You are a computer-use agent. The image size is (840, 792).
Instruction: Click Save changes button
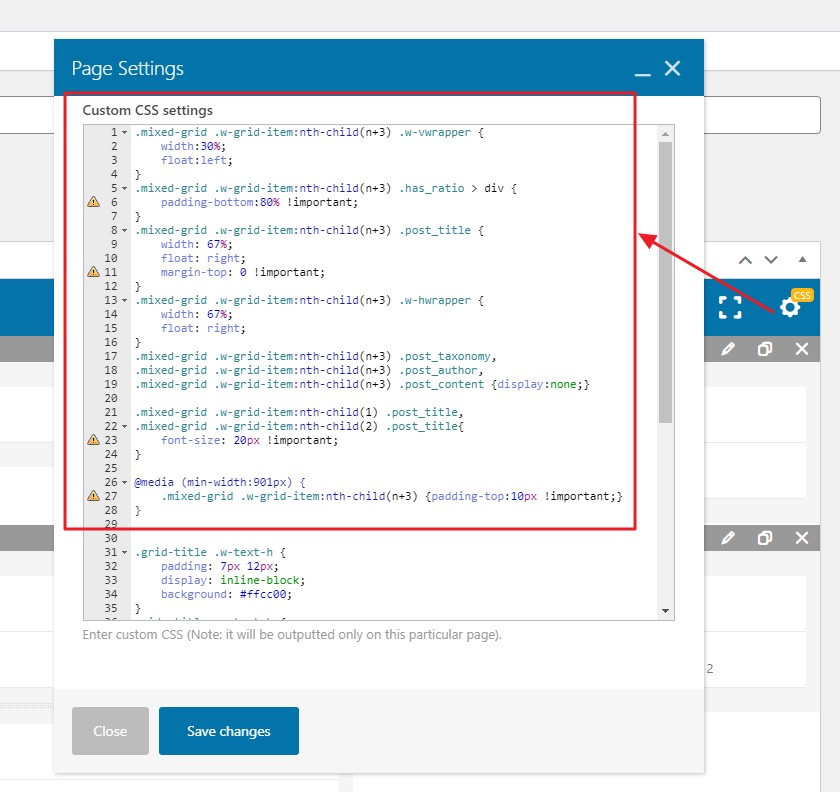pyautogui.click(x=229, y=731)
